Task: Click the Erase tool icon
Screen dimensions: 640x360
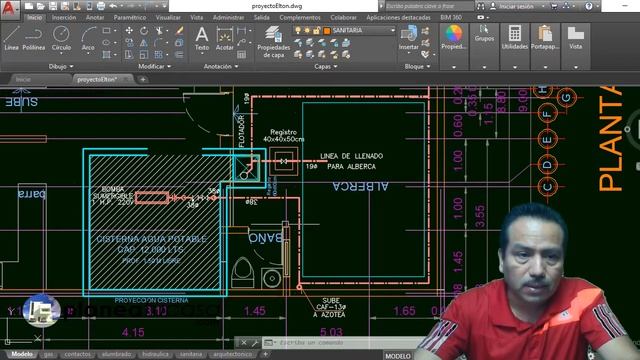Action: click(x=179, y=31)
